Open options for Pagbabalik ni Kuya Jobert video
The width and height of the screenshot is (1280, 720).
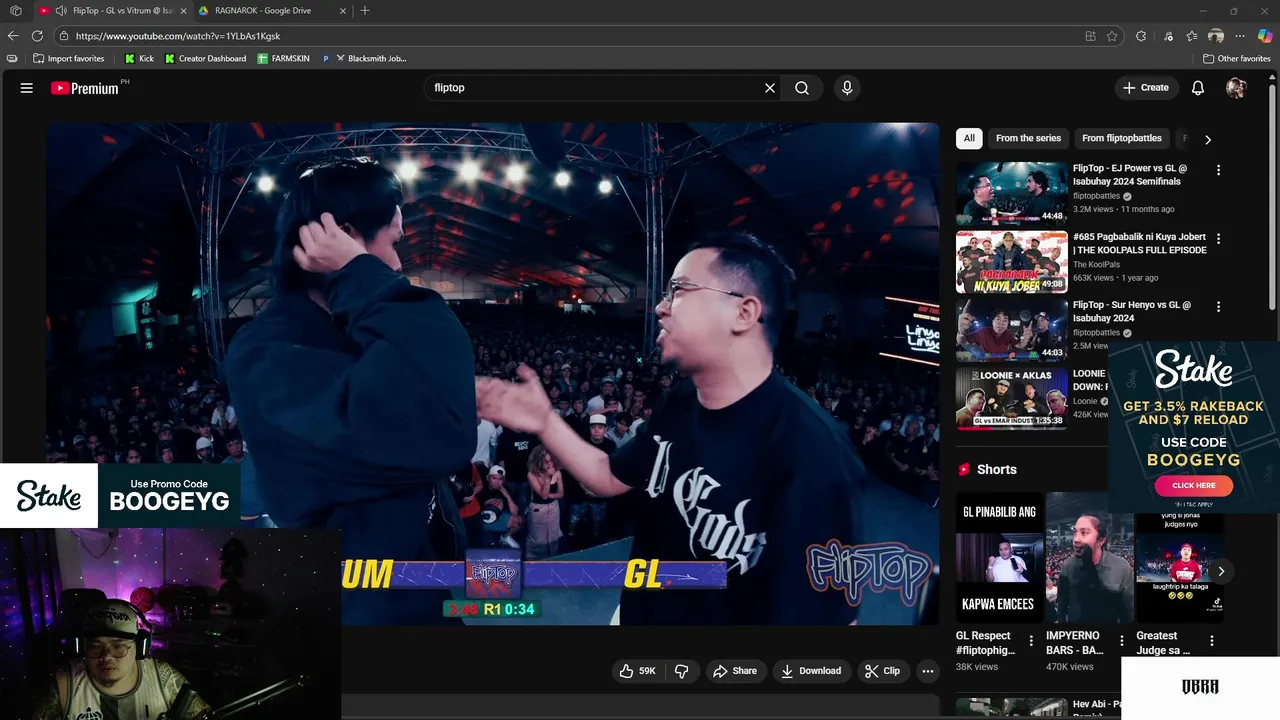tap(1218, 239)
